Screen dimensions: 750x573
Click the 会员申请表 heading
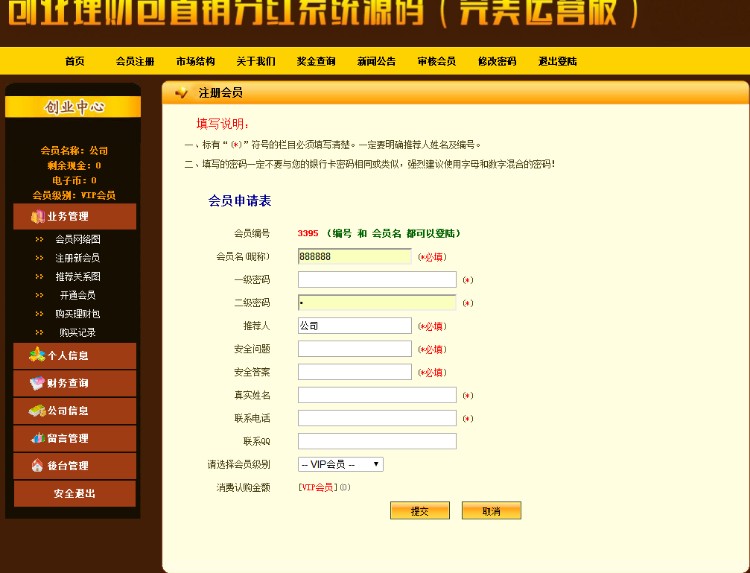(x=240, y=201)
